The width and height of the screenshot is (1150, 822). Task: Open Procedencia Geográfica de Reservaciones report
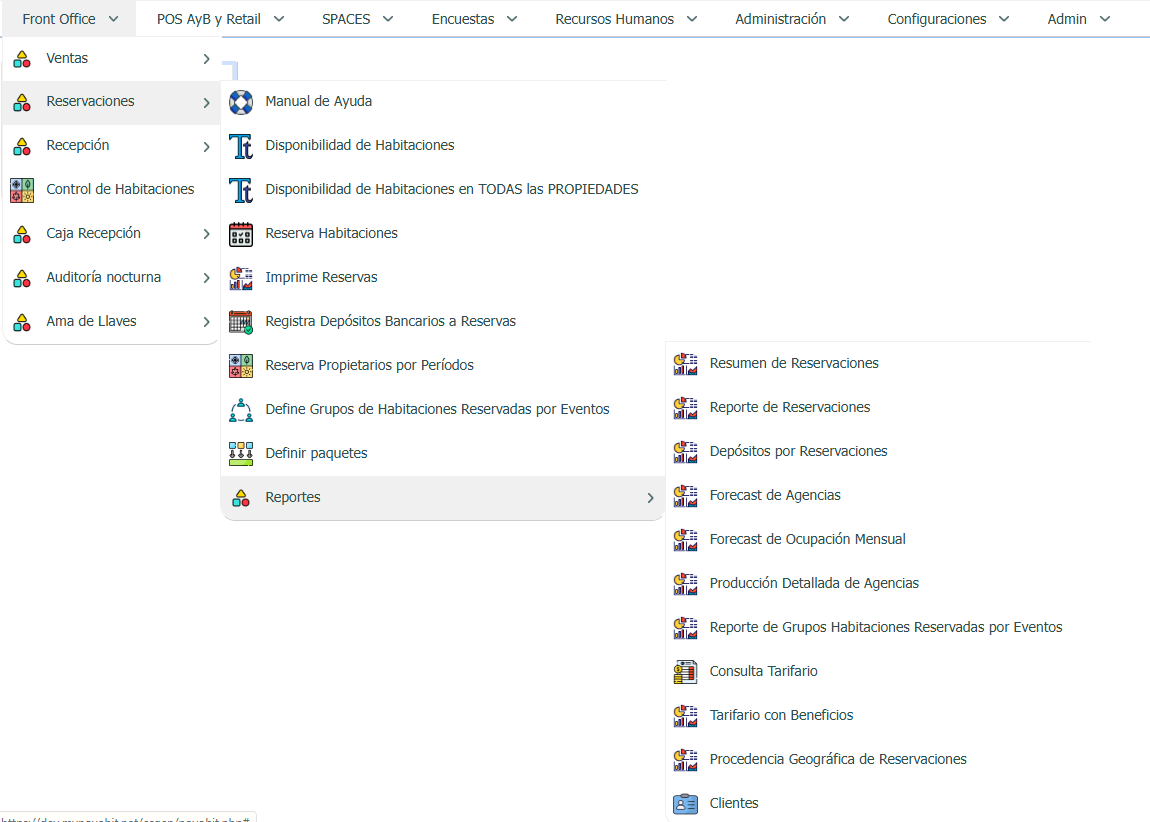pyautogui.click(x=837, y=760)
